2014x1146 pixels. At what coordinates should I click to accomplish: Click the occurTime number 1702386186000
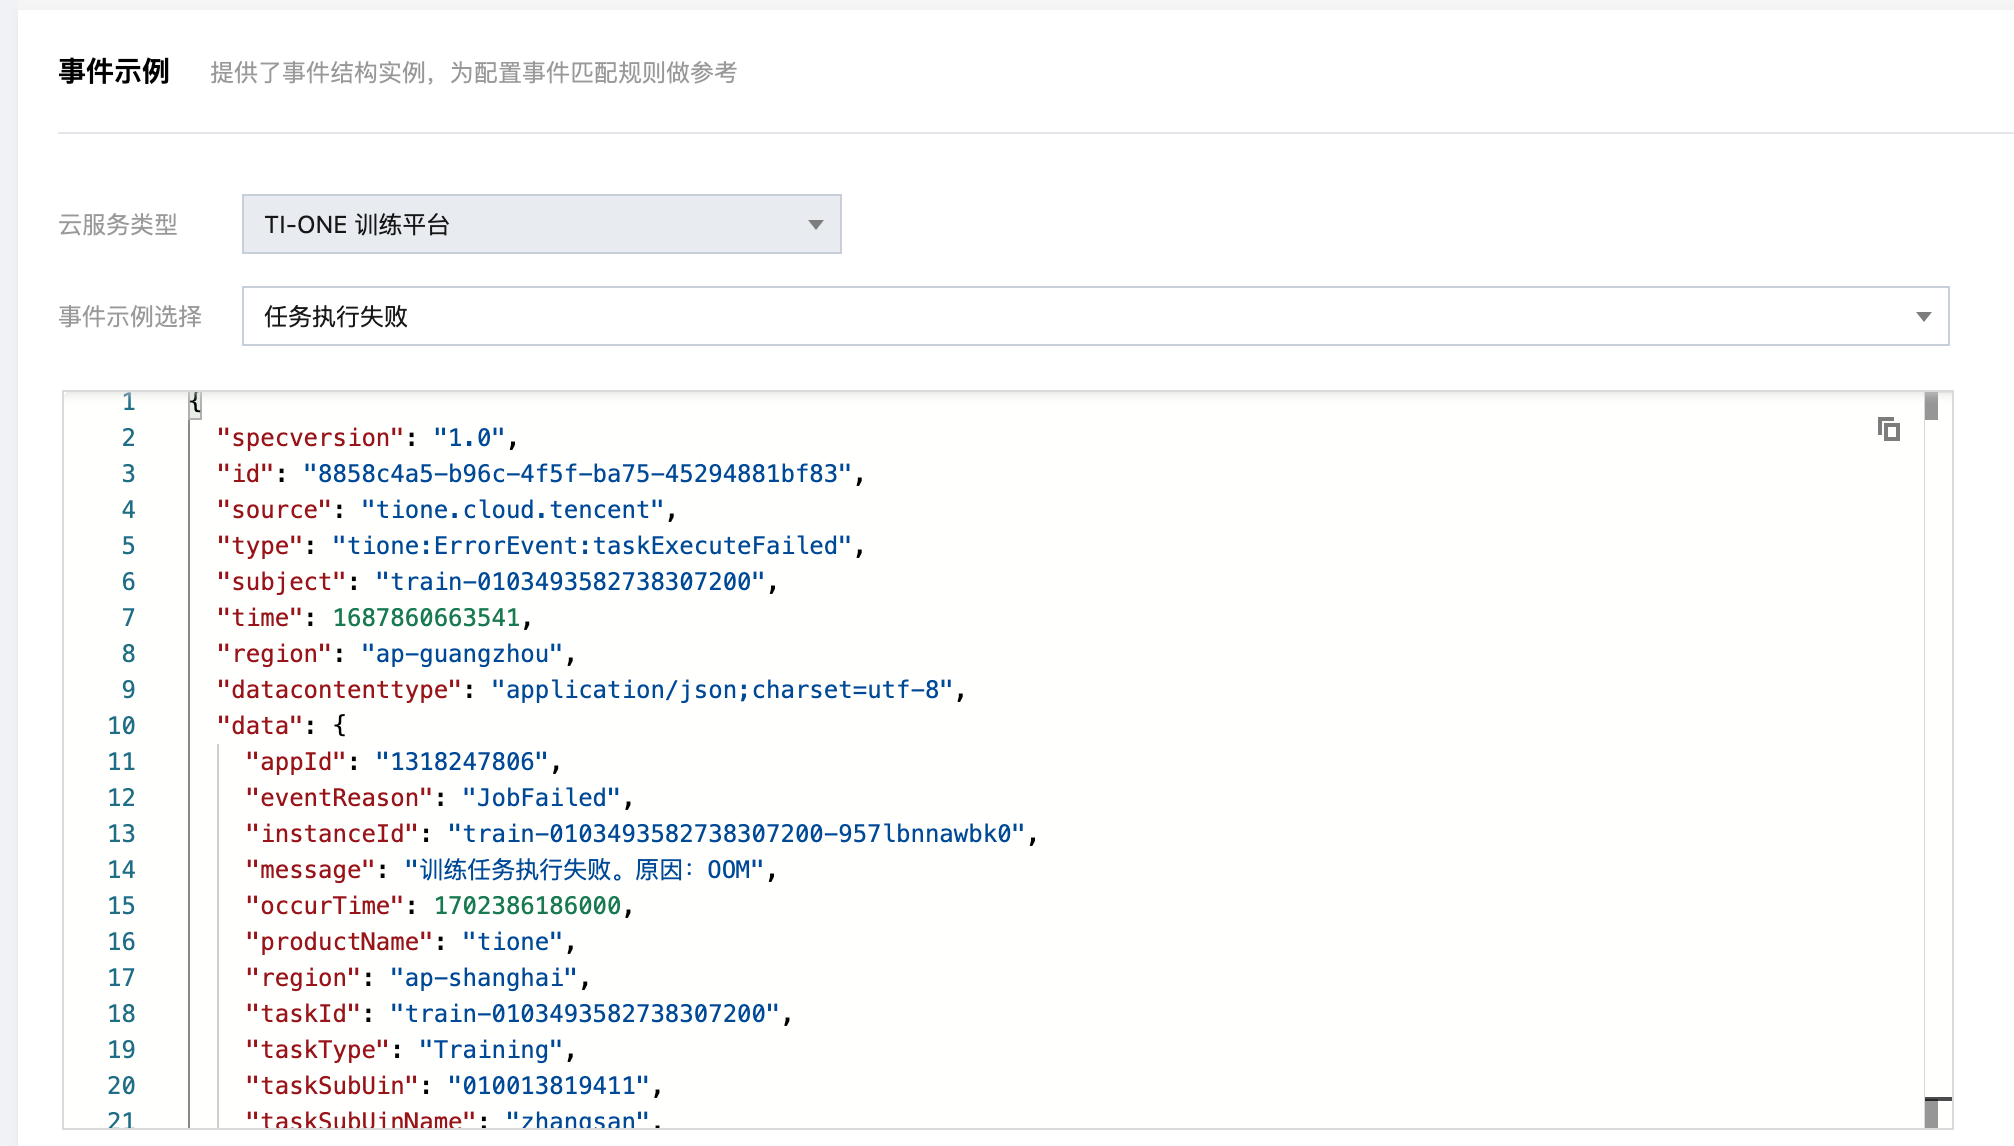click(x=527, y=906)
